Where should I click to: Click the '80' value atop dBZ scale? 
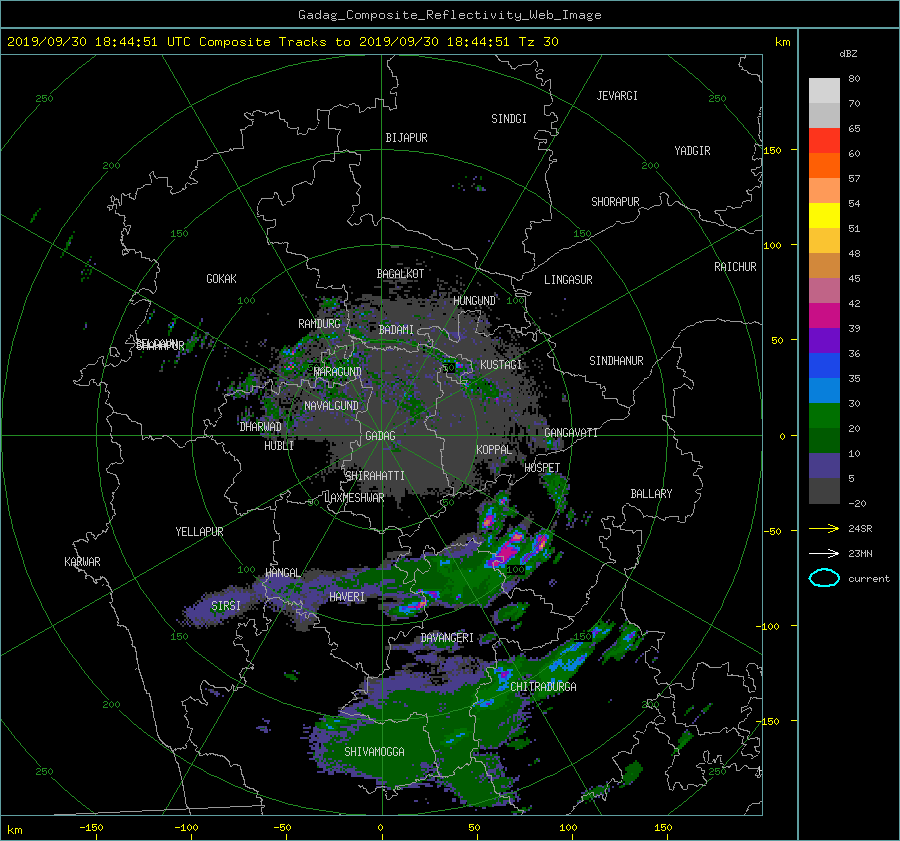point(854,78)
